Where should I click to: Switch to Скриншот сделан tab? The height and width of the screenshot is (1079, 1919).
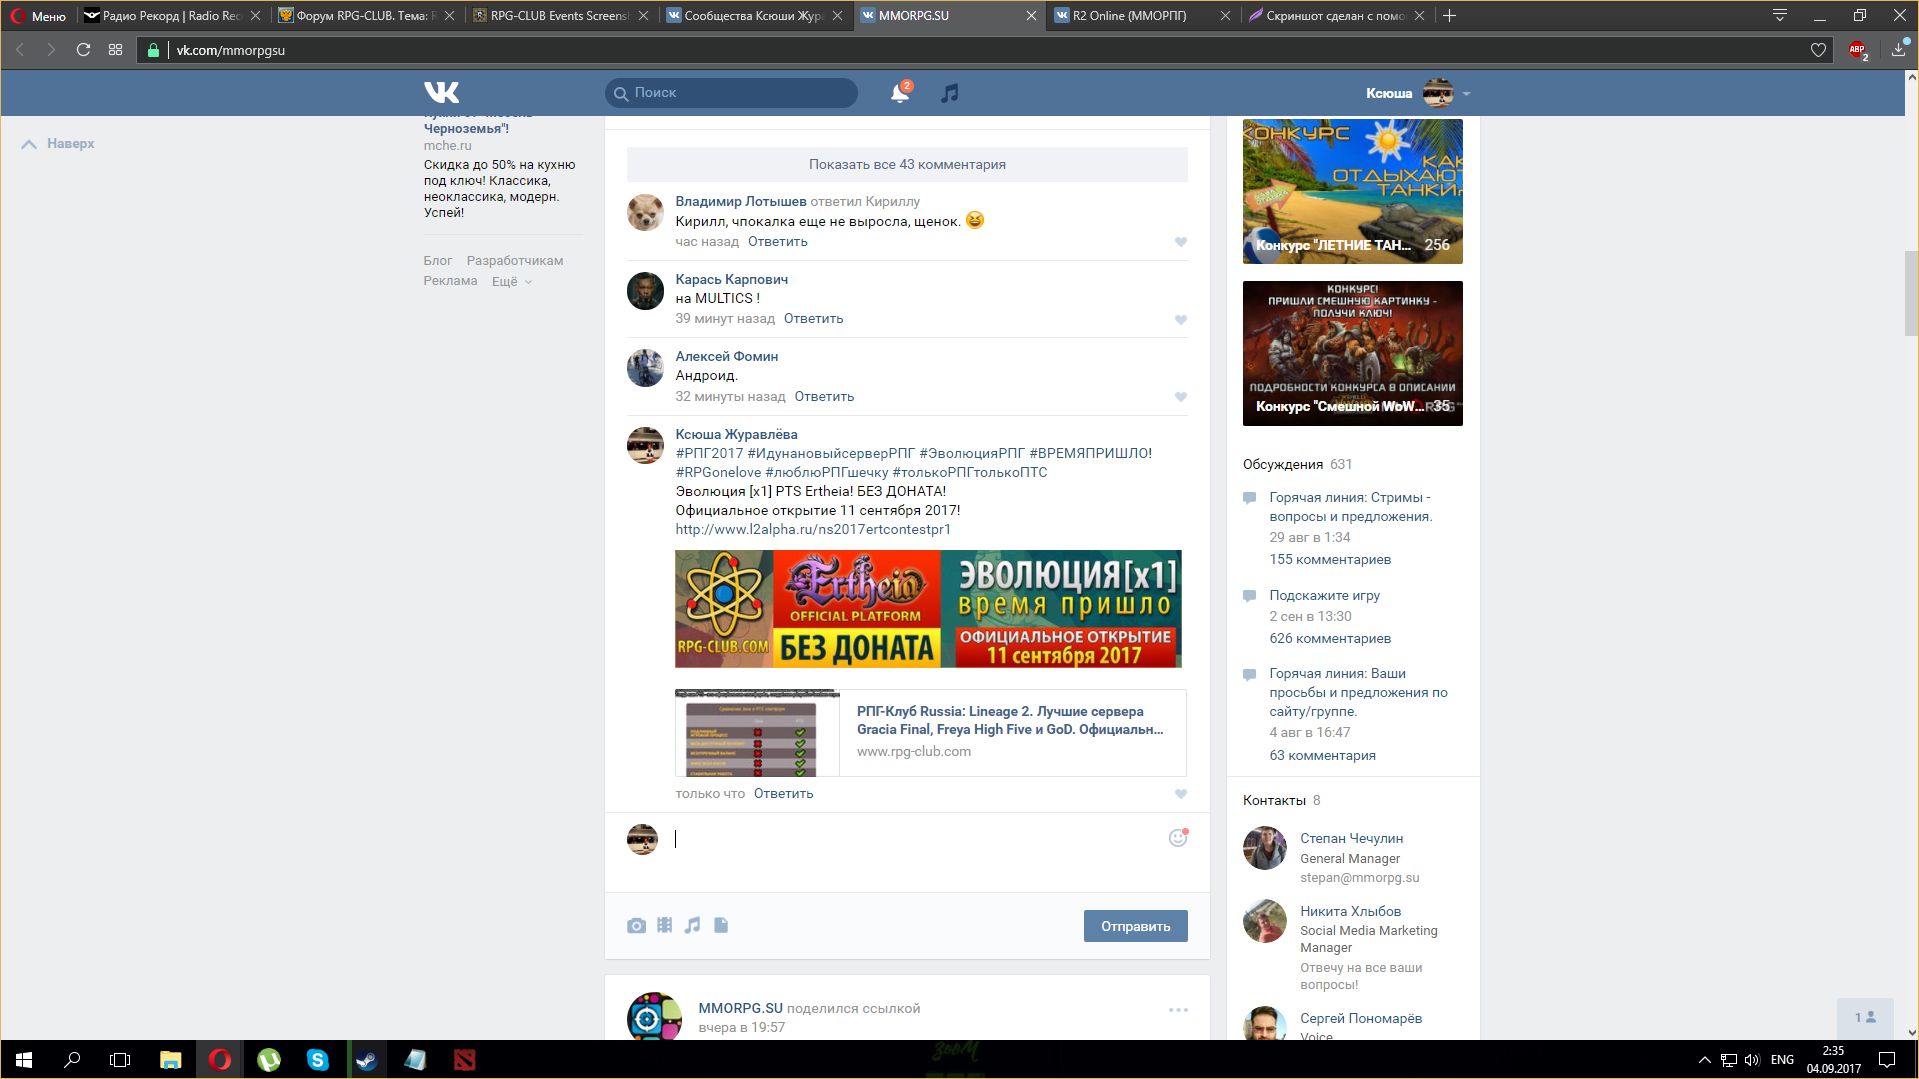click(x=1335, y=16)
